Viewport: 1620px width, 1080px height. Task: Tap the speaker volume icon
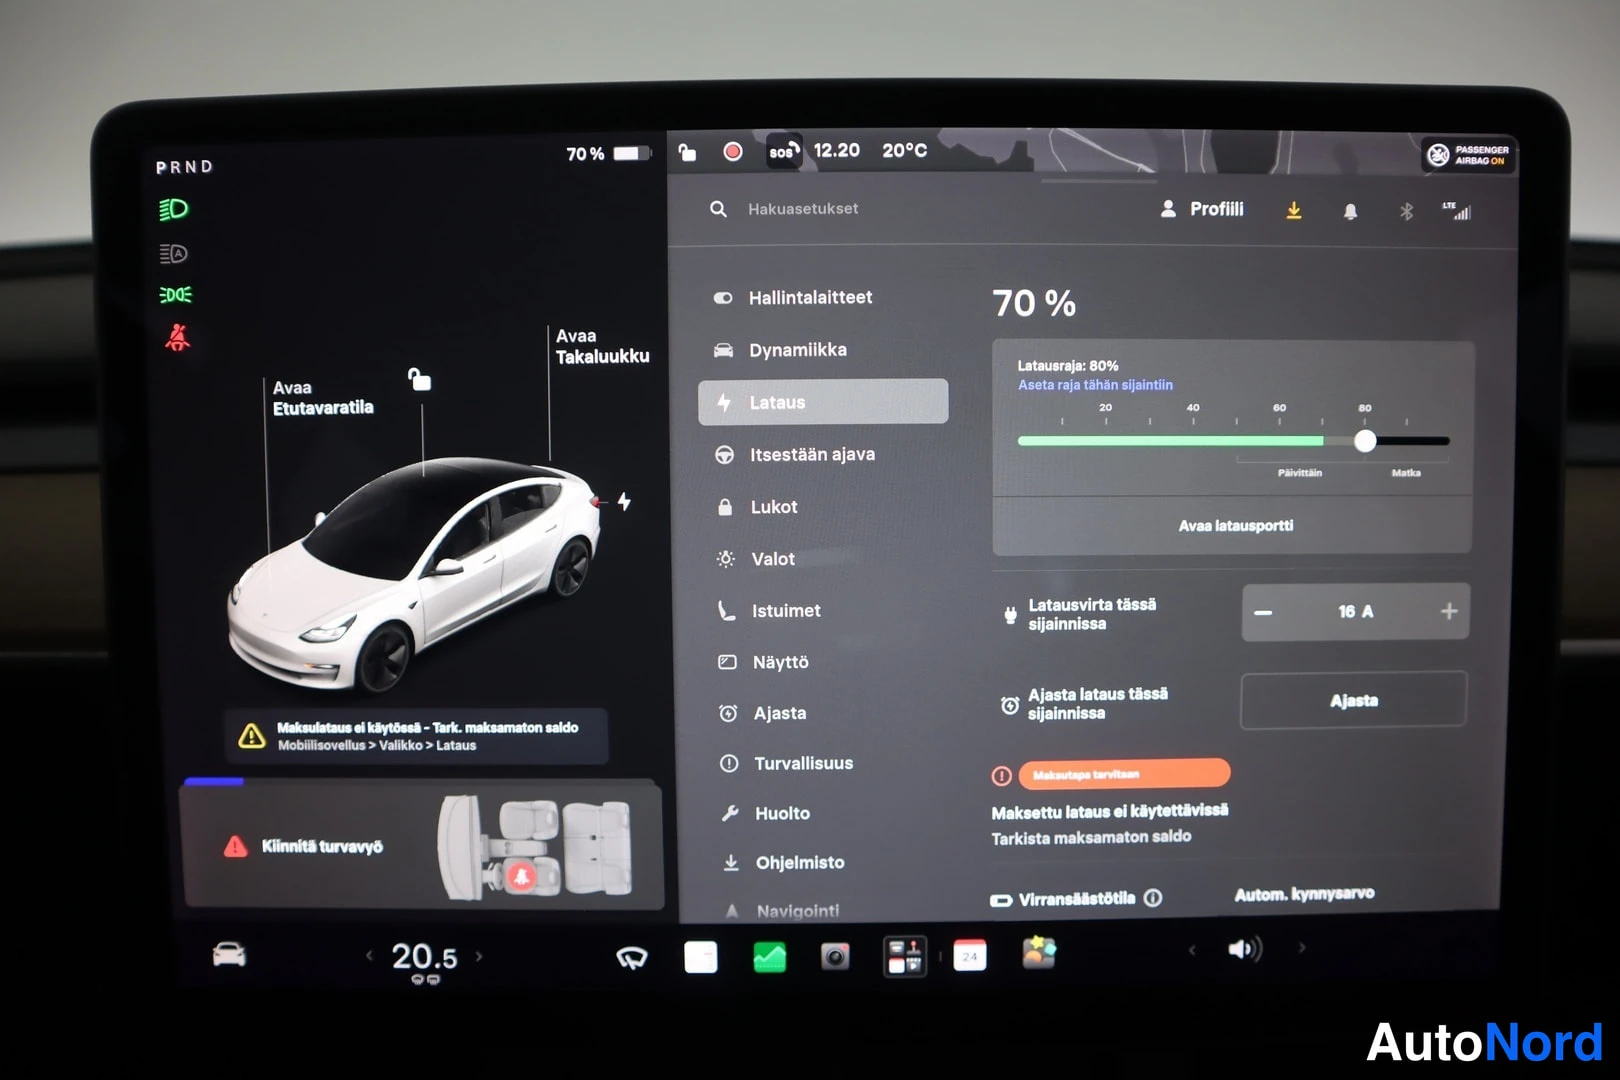(x=1244, y=948)
